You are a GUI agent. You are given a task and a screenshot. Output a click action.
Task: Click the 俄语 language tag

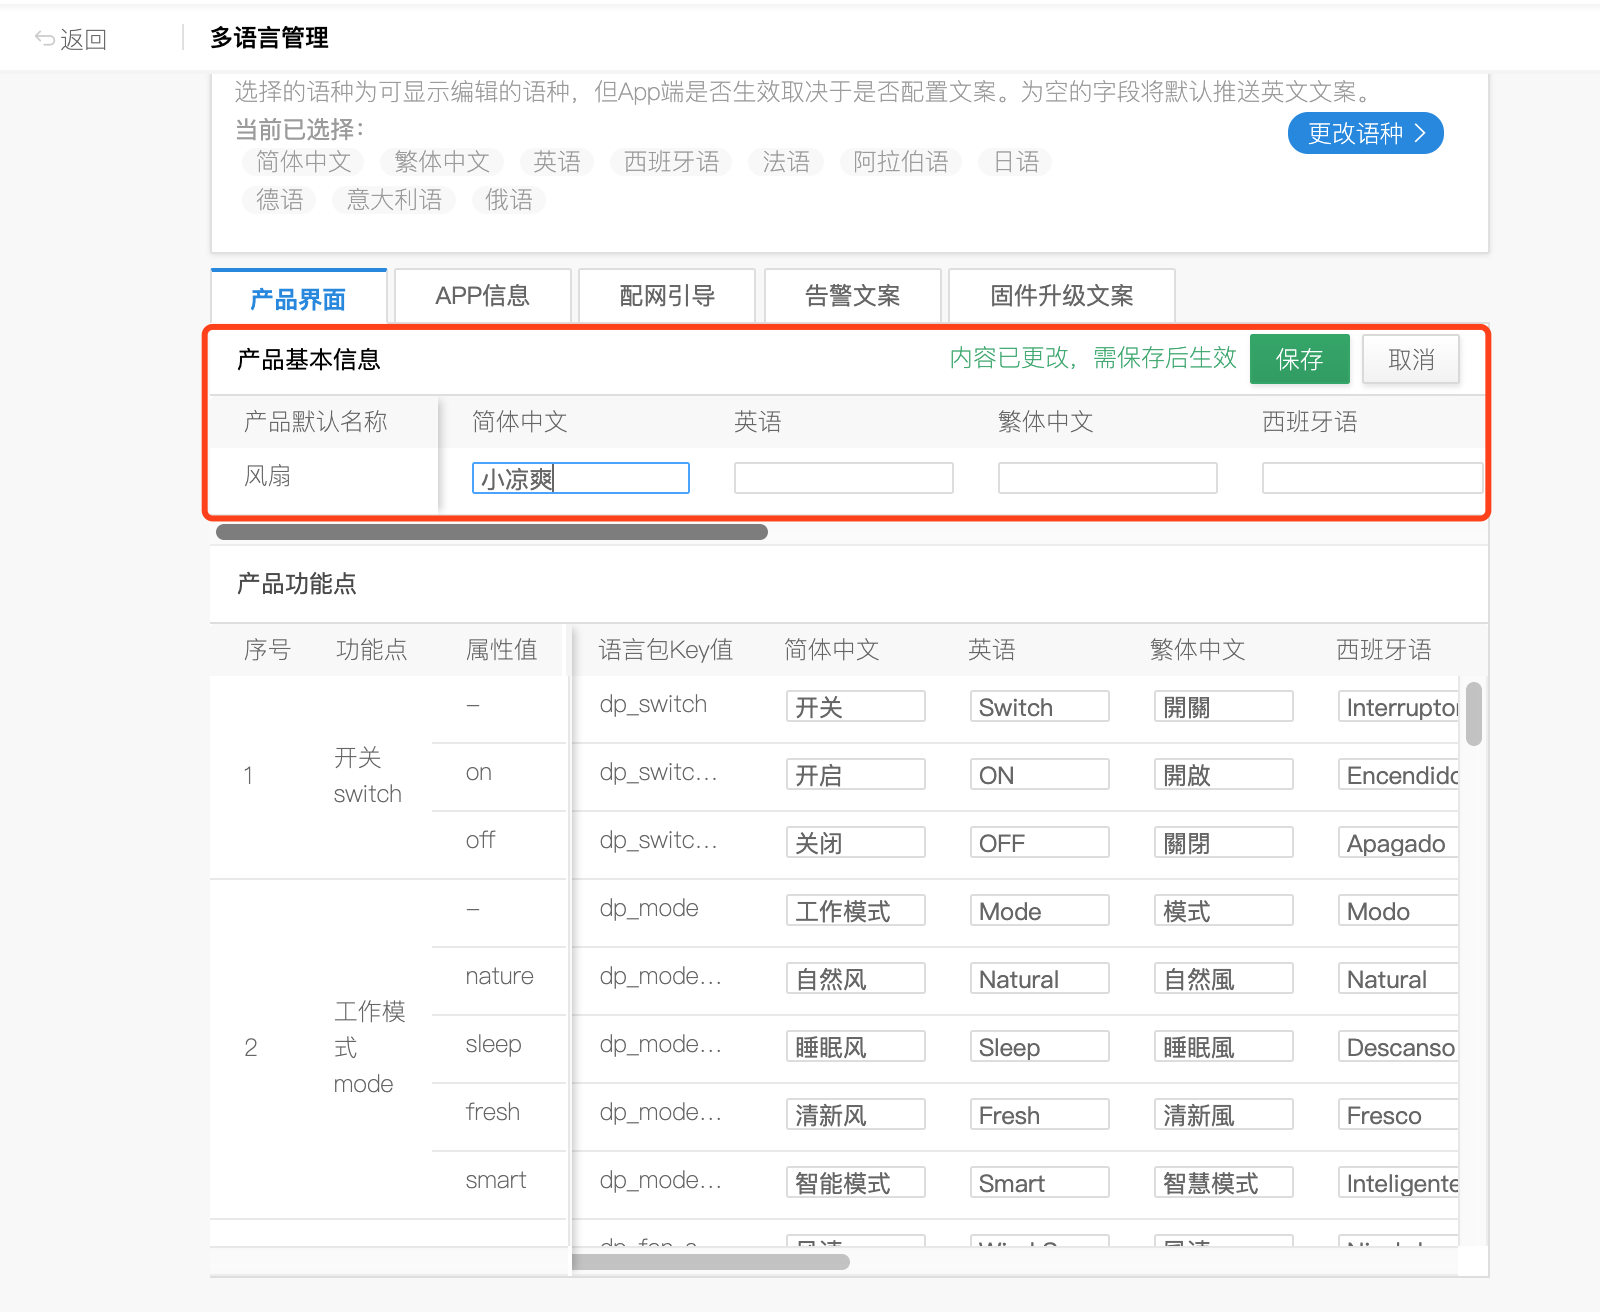(509, 199)
